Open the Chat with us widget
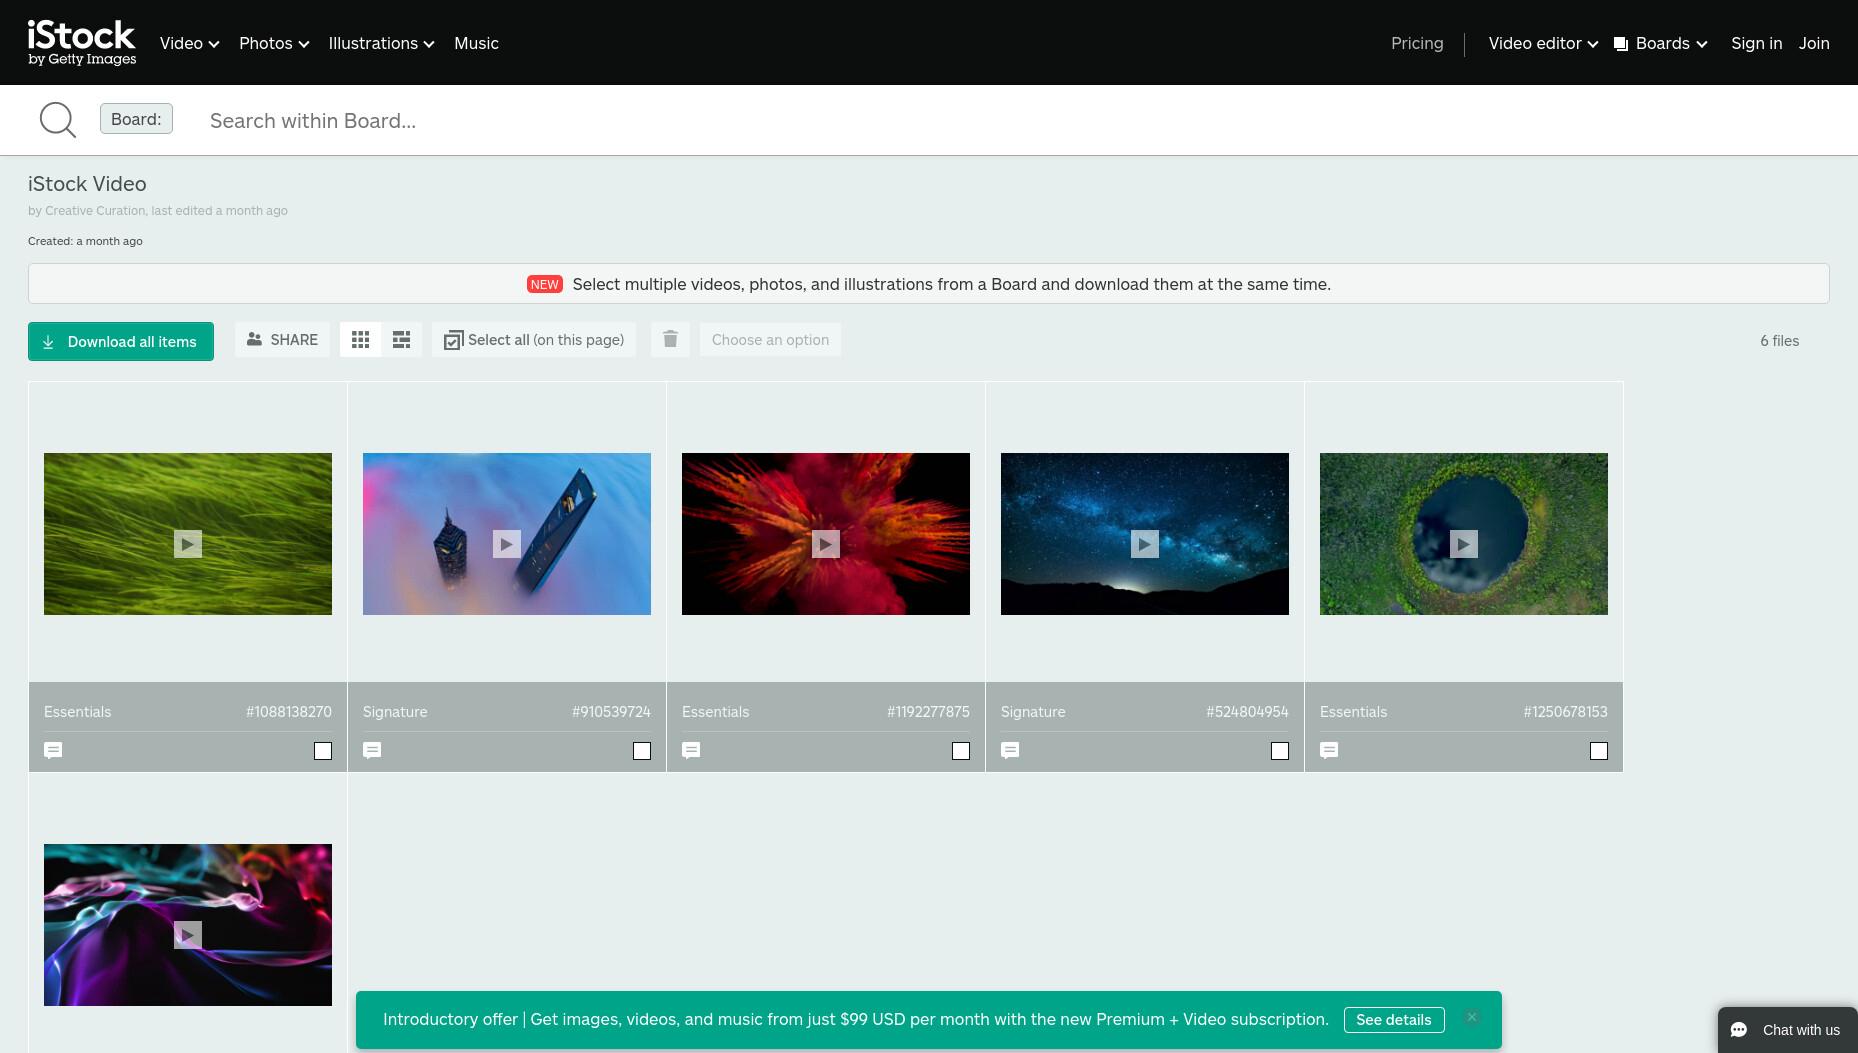The height and width of the screenshot is (1053, 1858). [1787, 1030]
